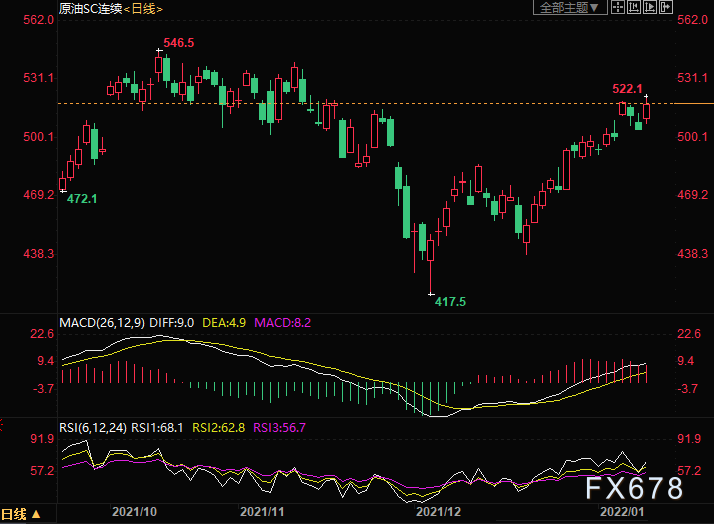Click the DEA:4.9 value
This screenshot has height=524, width=714.
tap(224, 323)
